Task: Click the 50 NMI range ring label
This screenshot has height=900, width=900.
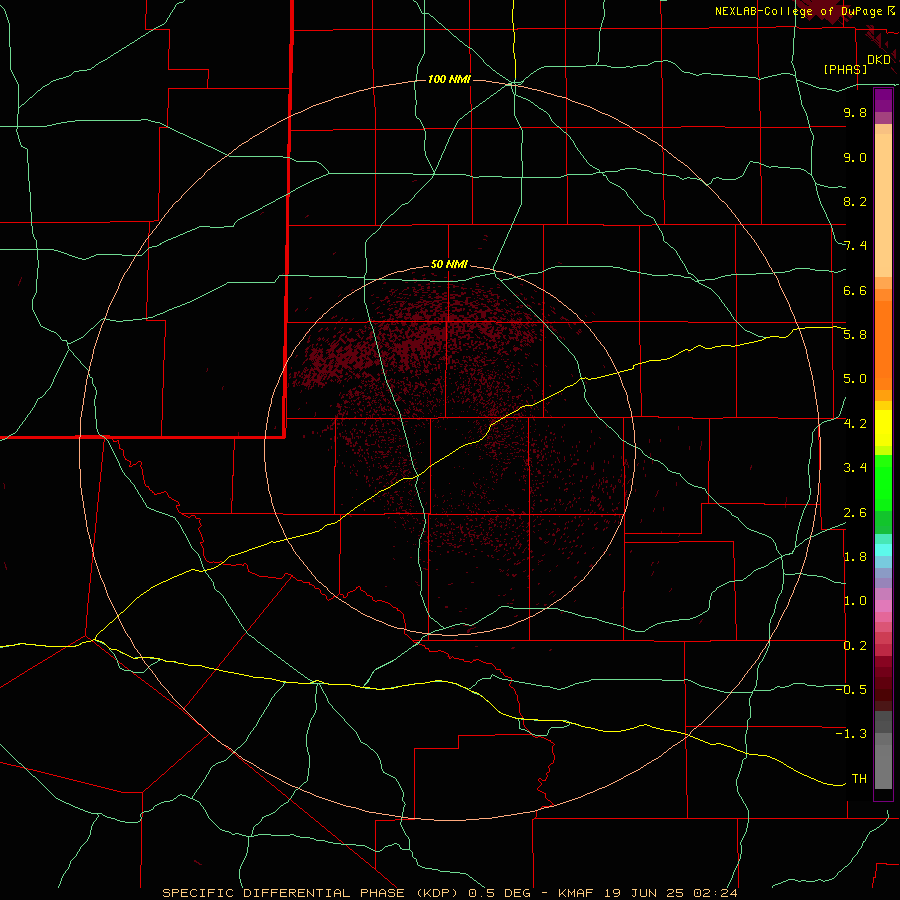Action: point(449,264)
